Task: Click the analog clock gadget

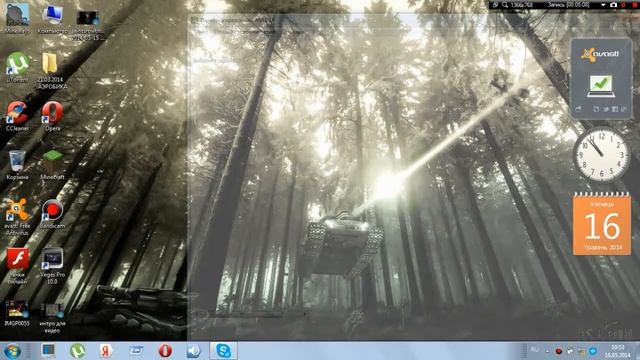Action: (601, 155)
